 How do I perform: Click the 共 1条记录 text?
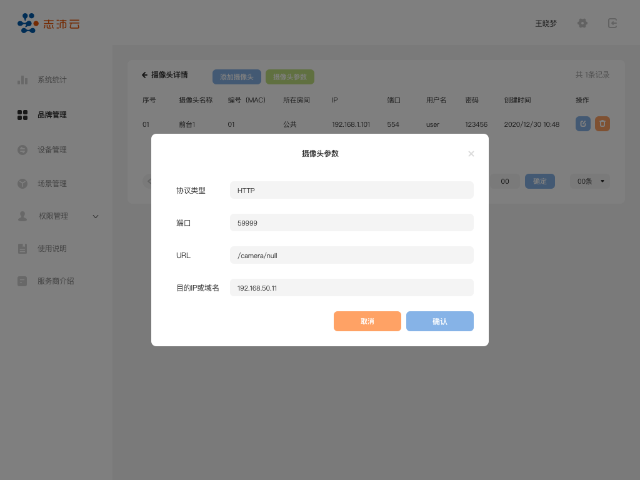(592, 75)
